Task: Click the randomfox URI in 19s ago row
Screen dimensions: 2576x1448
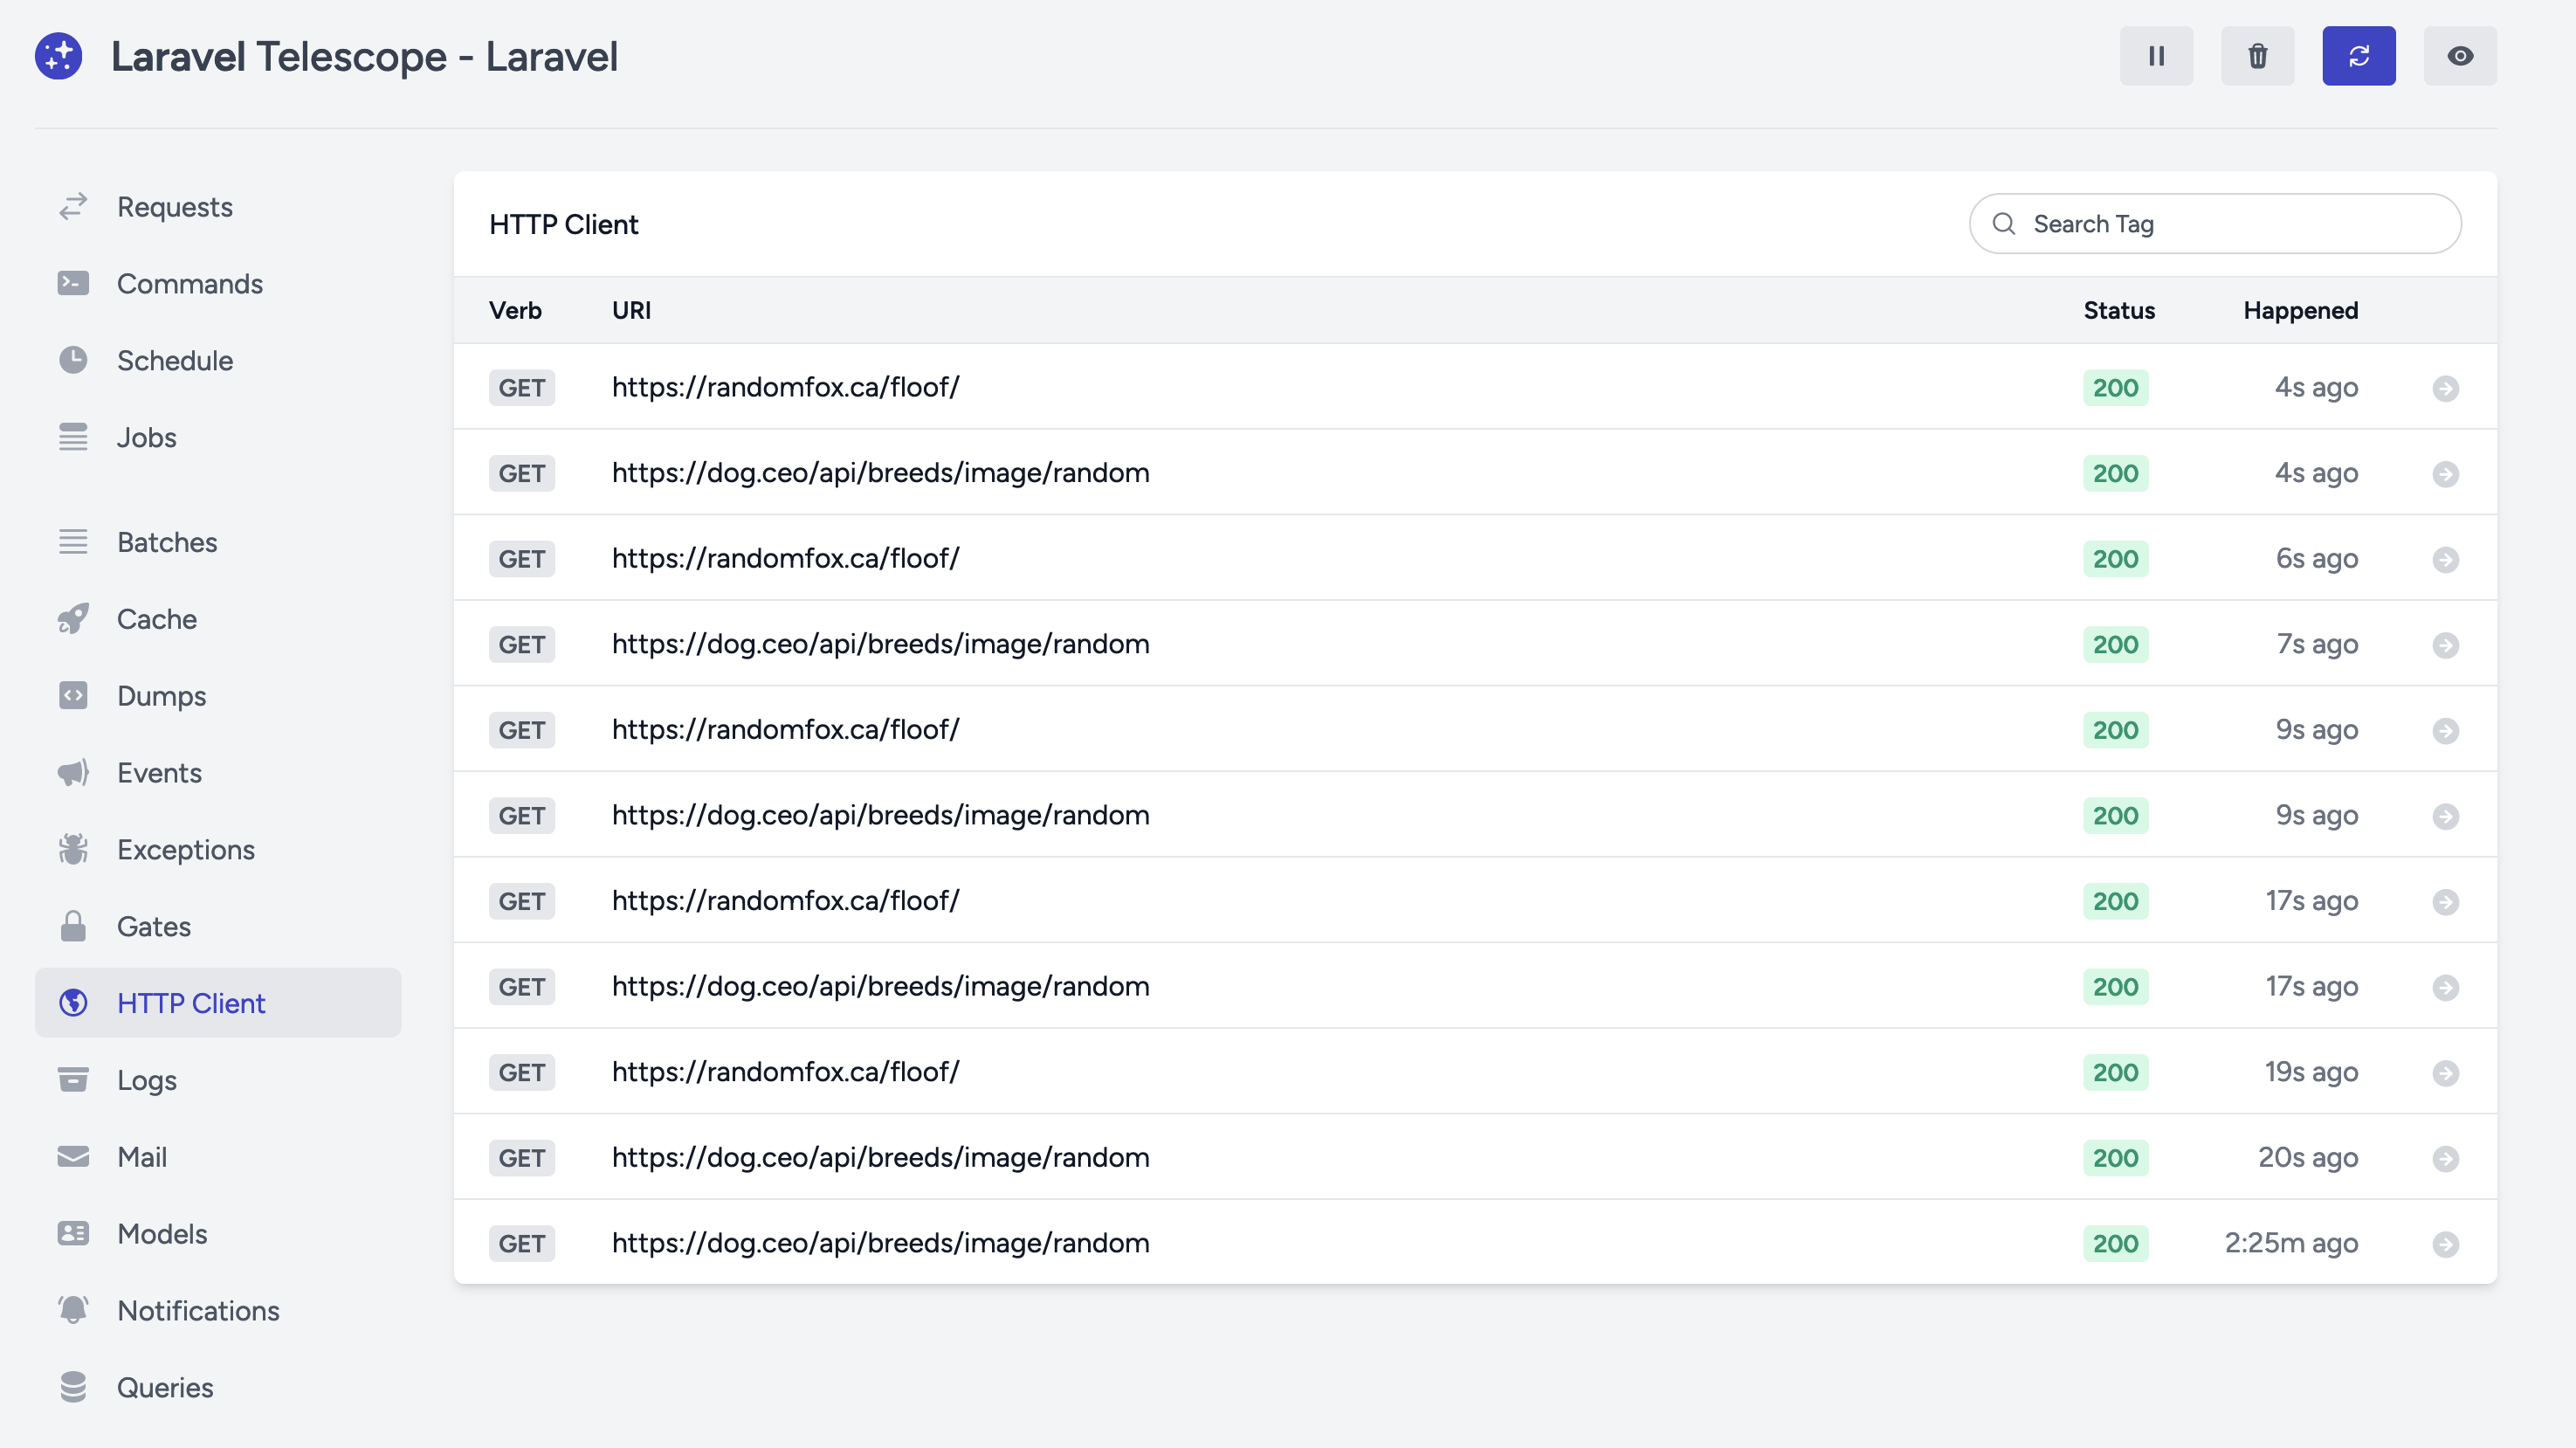Action: [x=785, y=1072]
